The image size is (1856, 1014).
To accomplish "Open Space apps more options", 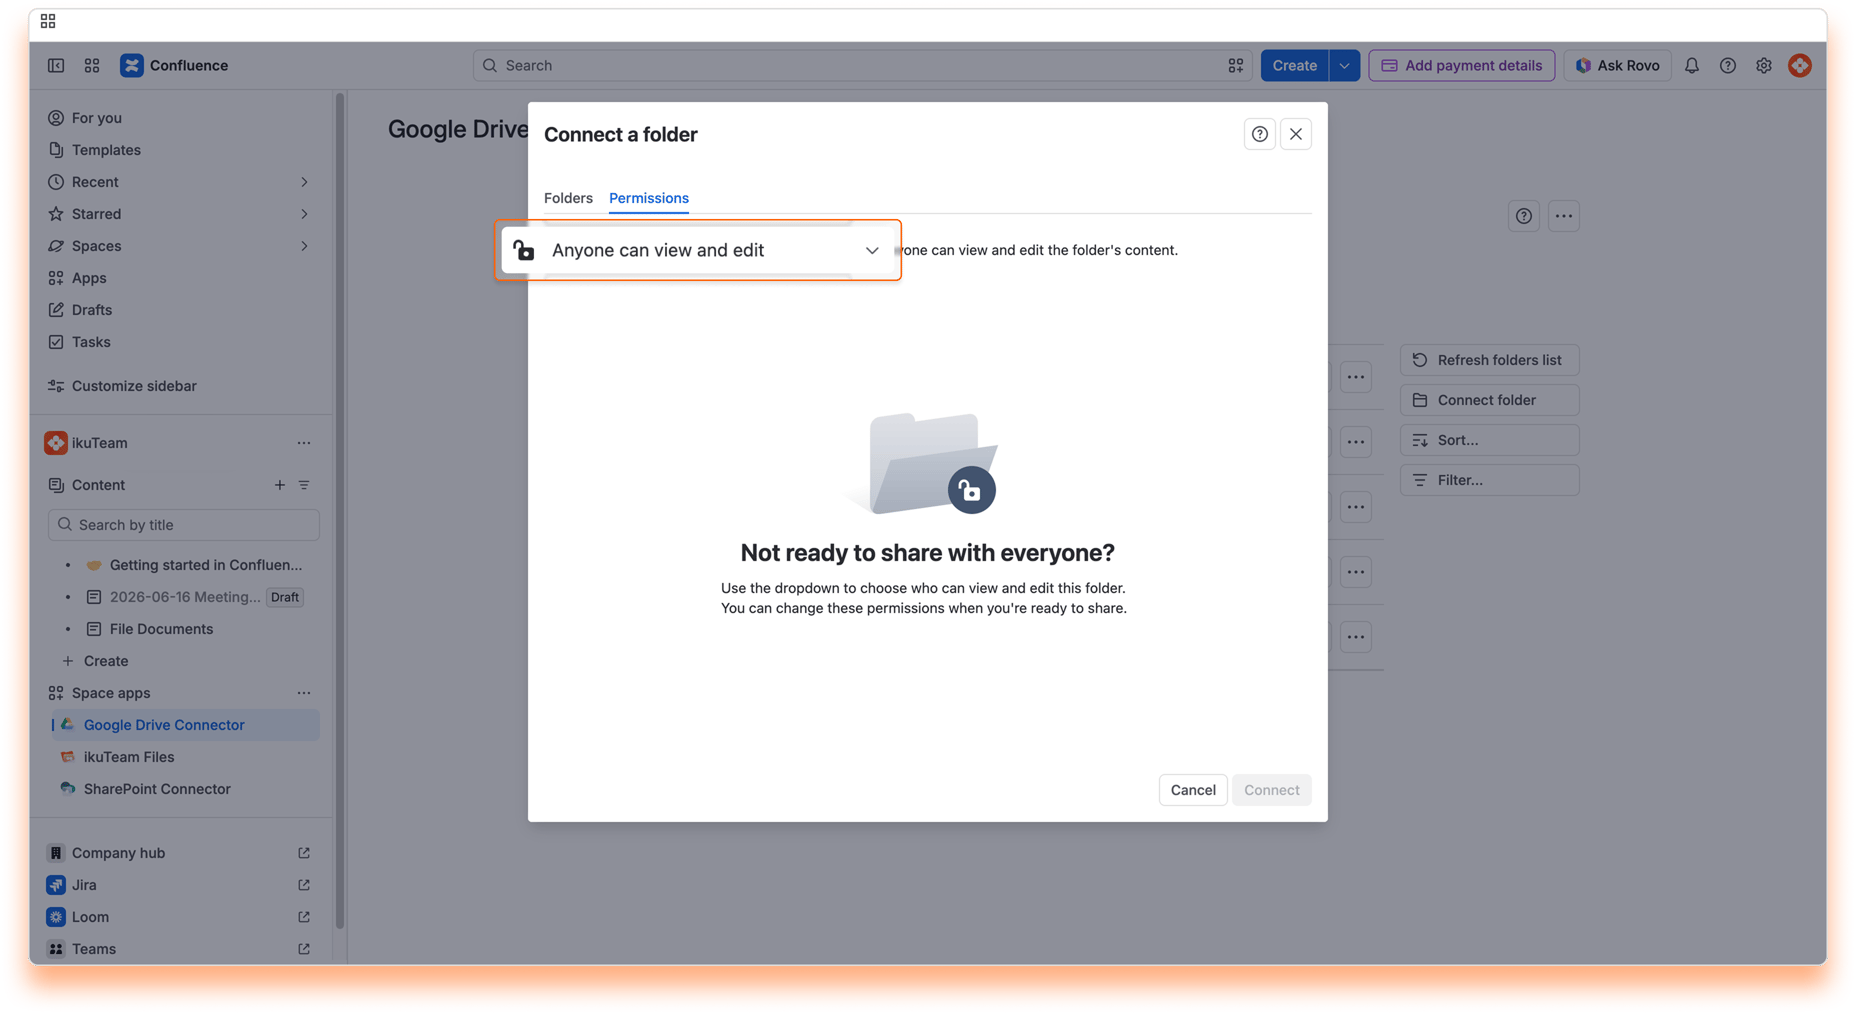I will (304, 693).
